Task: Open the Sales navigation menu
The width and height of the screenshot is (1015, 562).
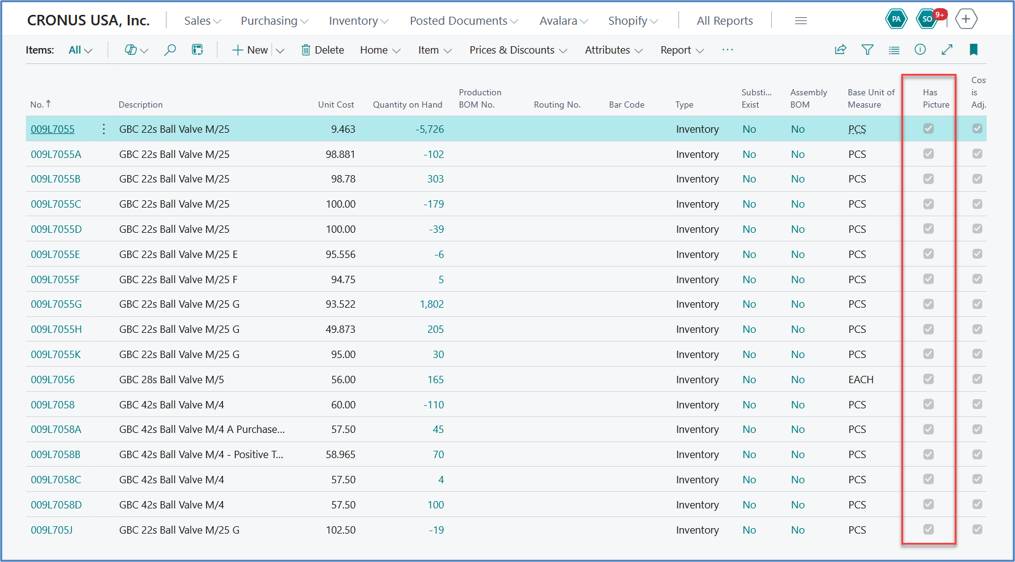Action: pos(203,21)
